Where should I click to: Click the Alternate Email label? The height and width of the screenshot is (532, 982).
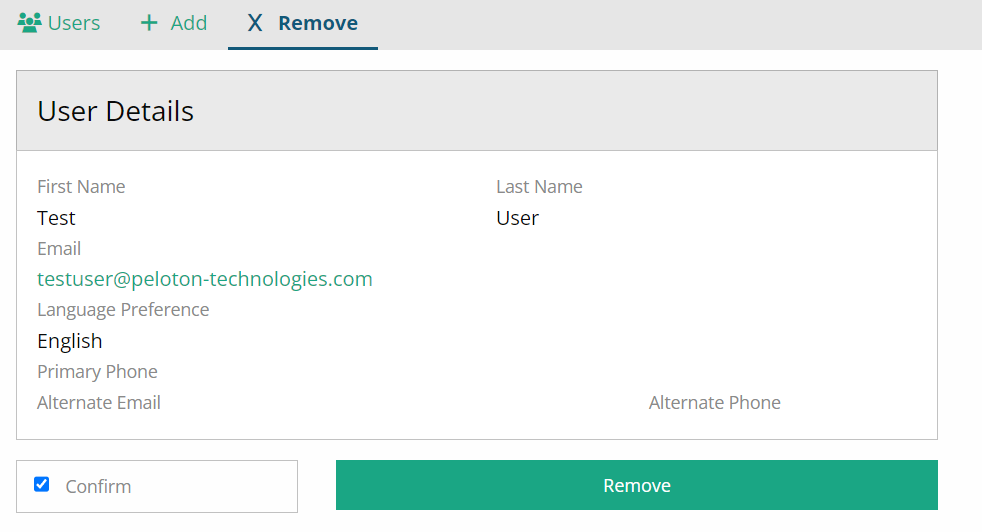point(99,402)
